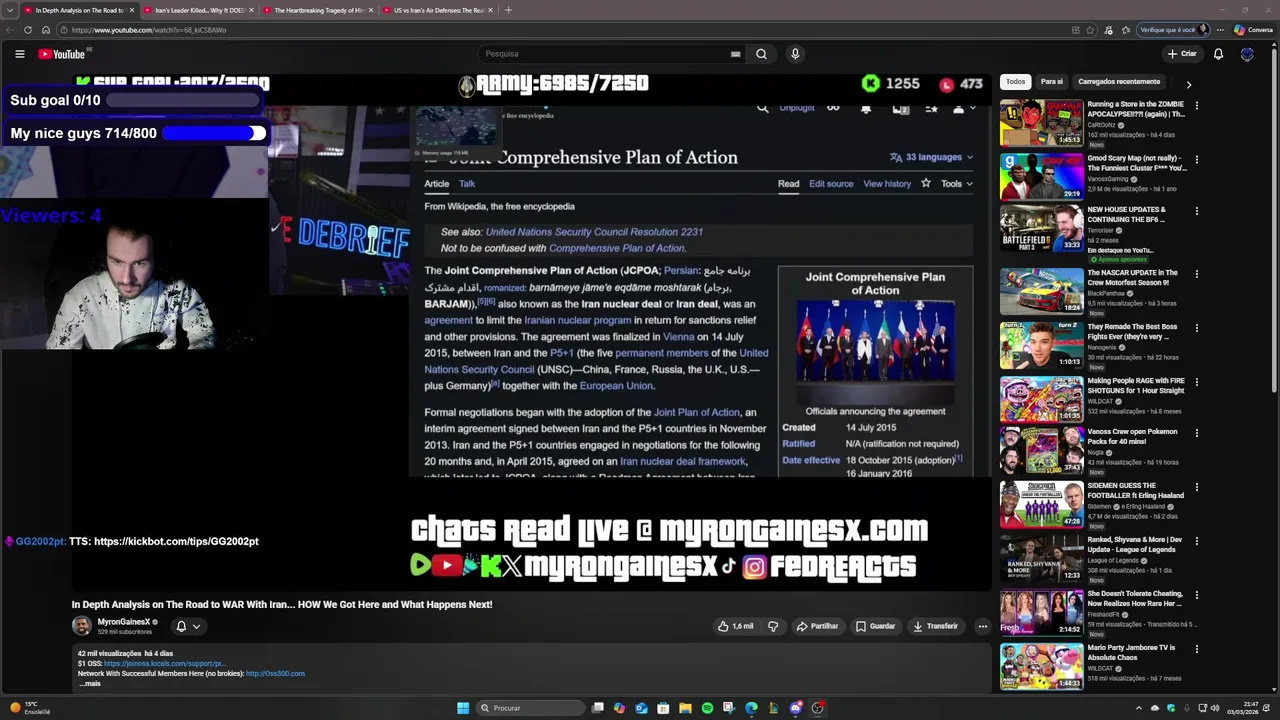Open Spotify from the taskbar
1280x720 pixels.
click(707, 708)
